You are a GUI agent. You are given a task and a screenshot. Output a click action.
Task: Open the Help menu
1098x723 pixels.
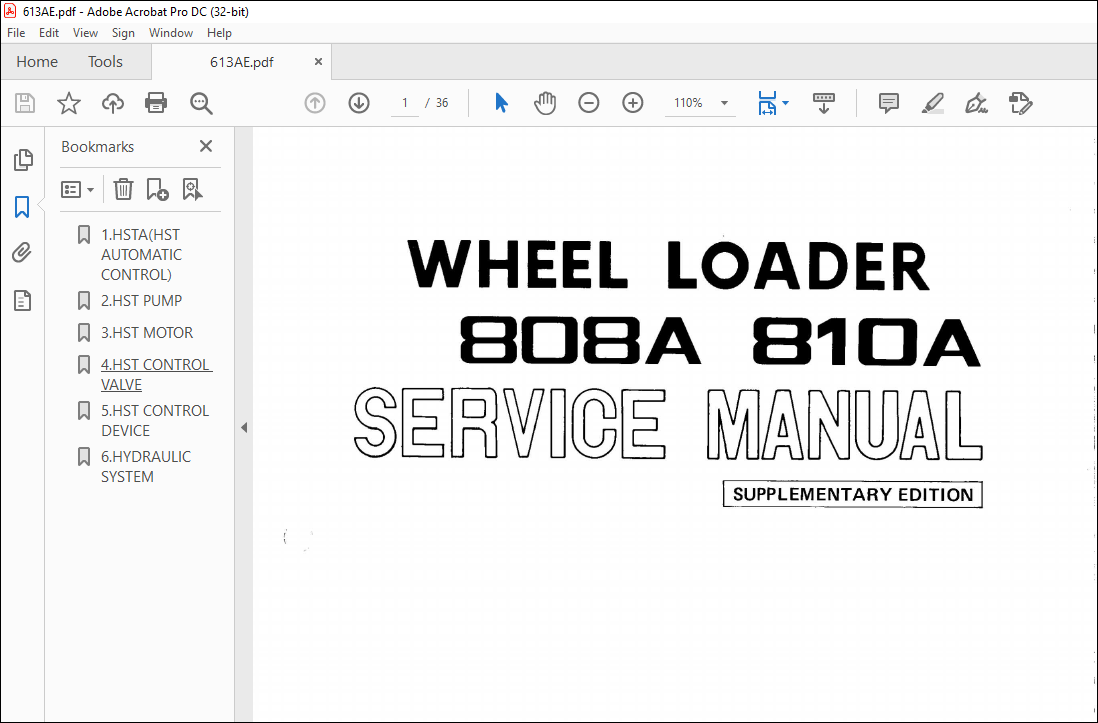[x=219, y=33]
